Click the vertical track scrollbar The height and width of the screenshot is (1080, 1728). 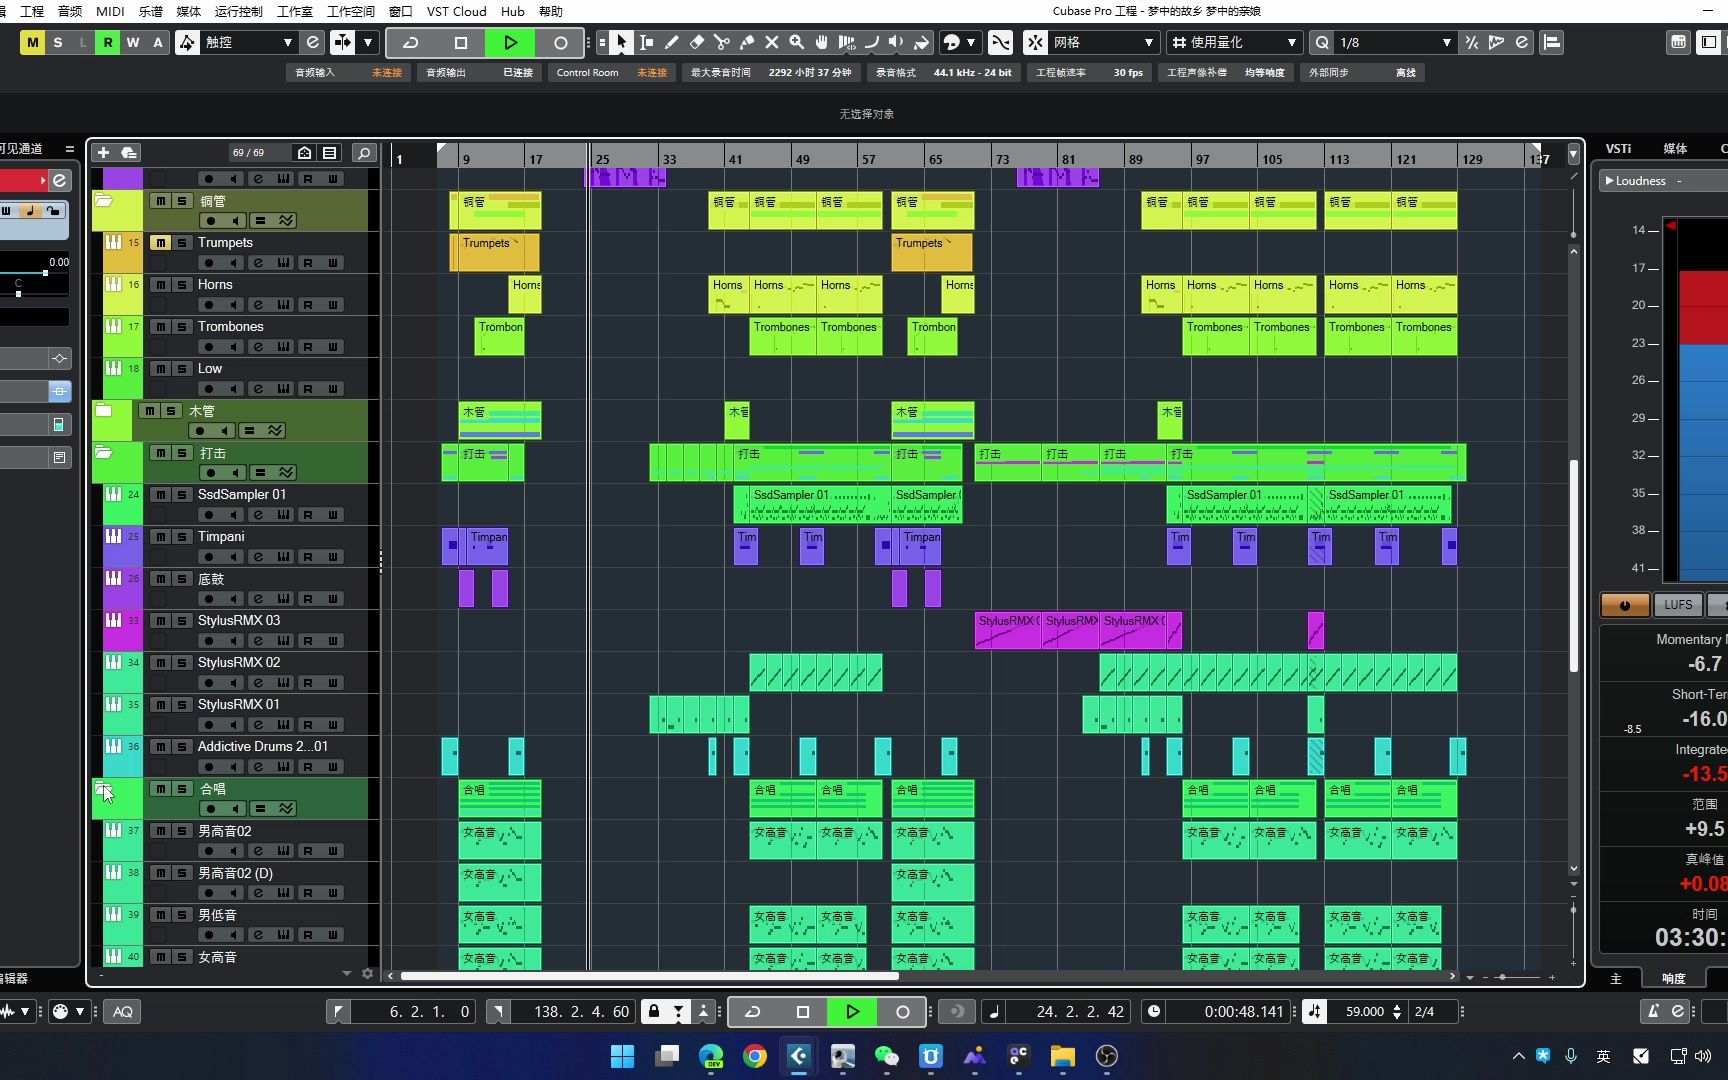coord(1573,565)
